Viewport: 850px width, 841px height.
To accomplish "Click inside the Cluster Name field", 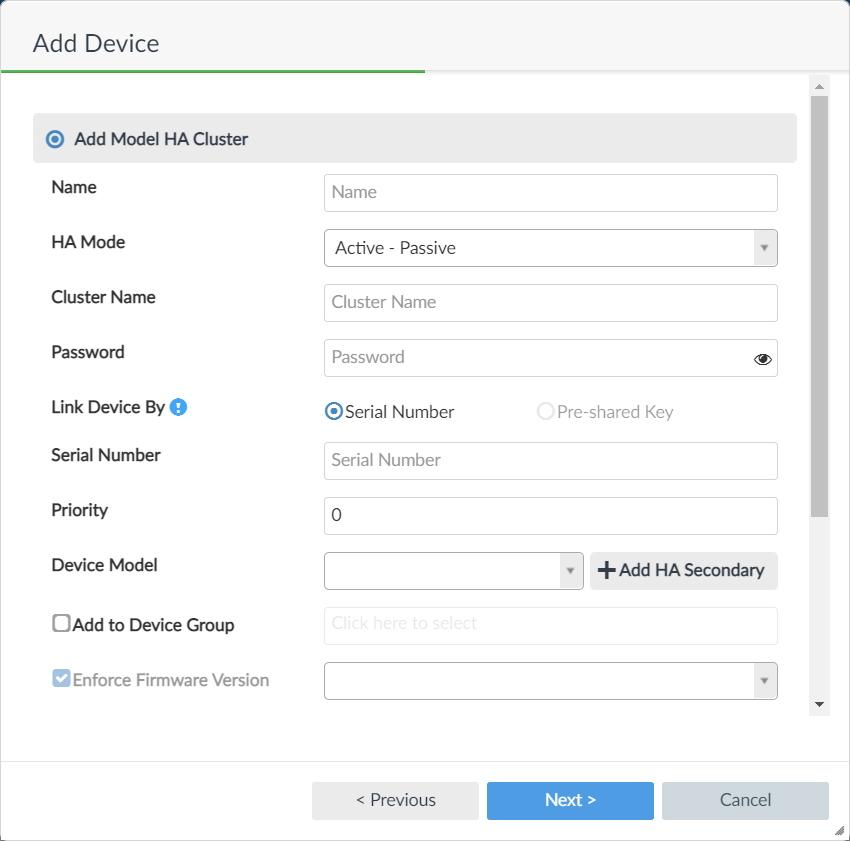I will tap(550, 302).
